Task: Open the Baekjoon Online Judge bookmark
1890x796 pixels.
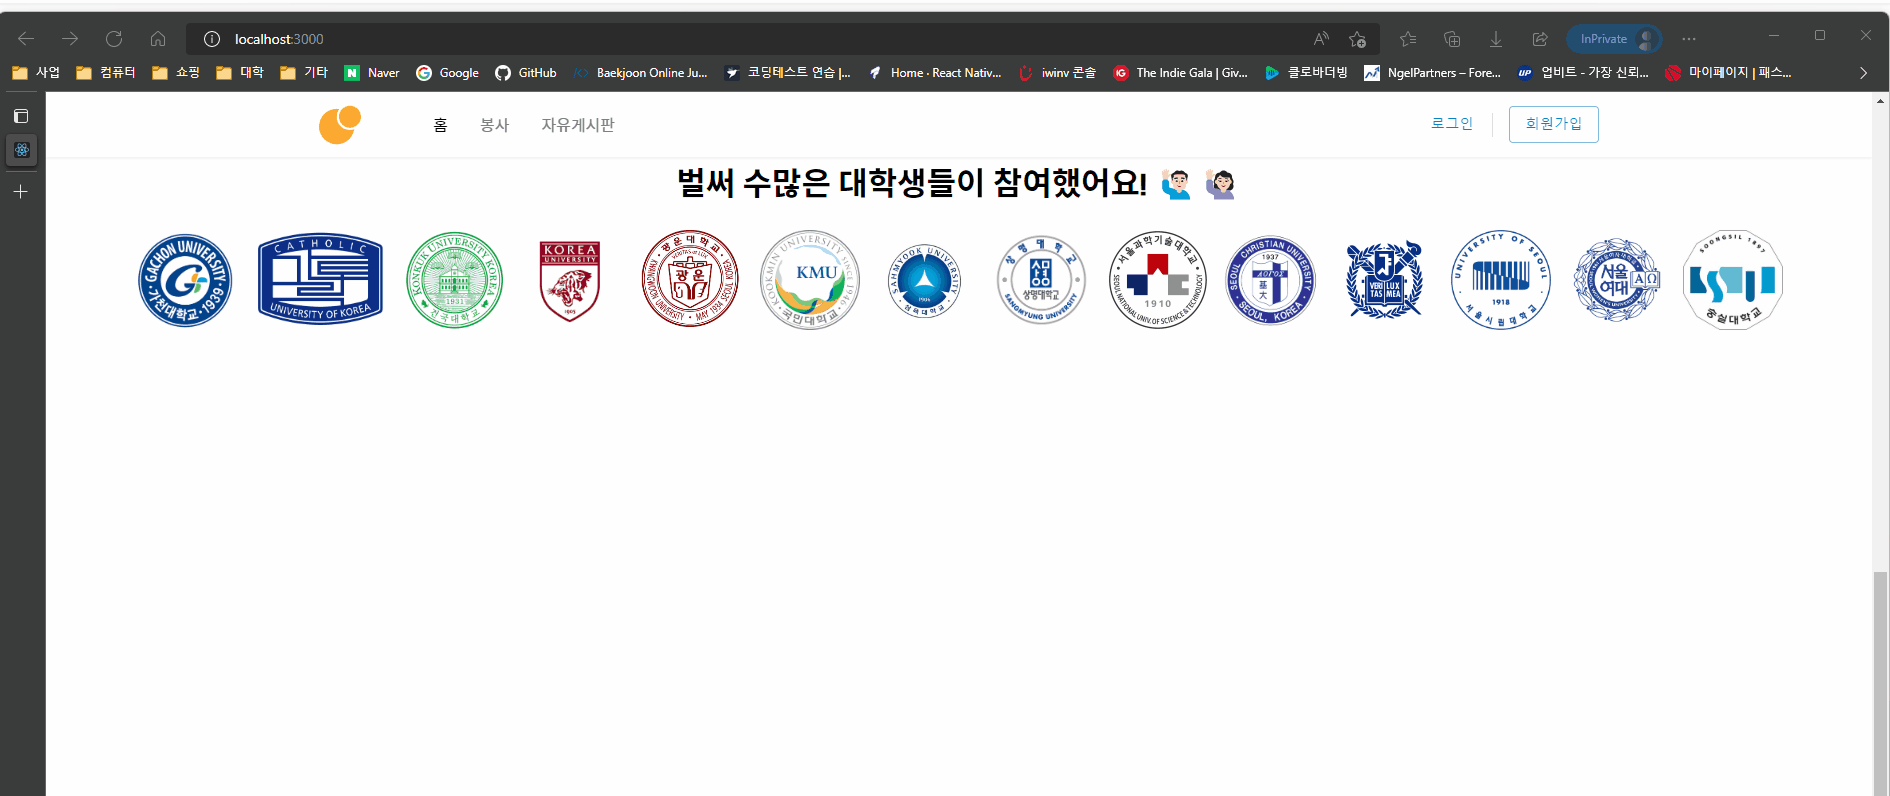Action: 640,73
